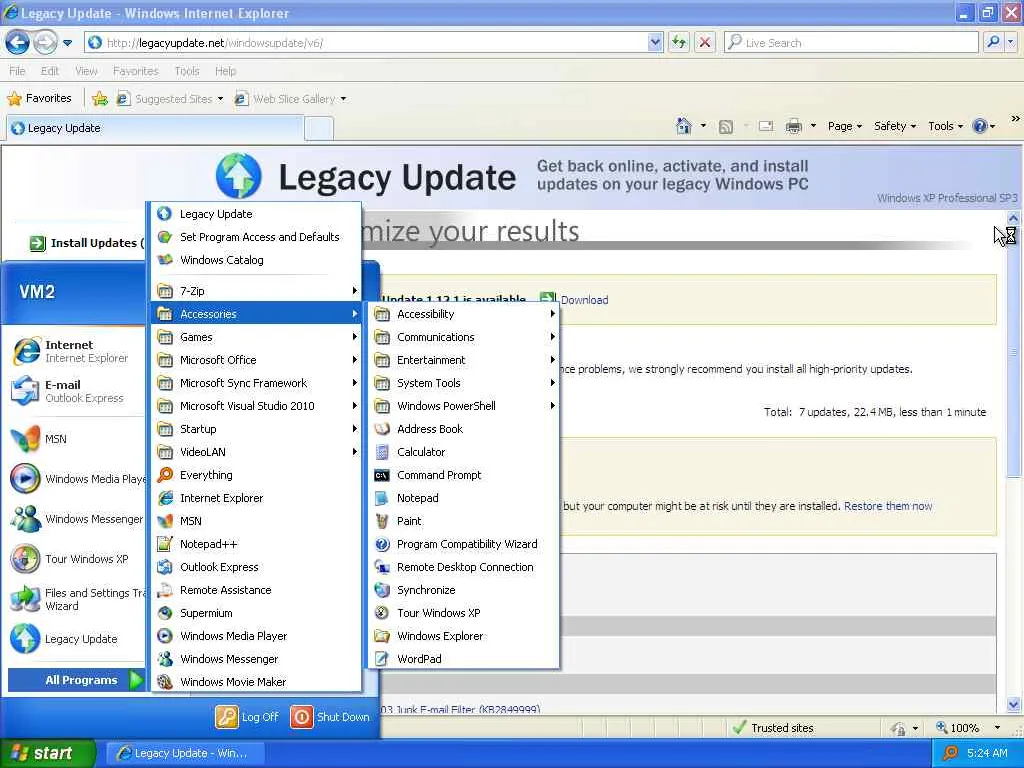This screenshot has width=1024, height=768.
Task: Click the IE Home toolbar icon
Action: 684,126
